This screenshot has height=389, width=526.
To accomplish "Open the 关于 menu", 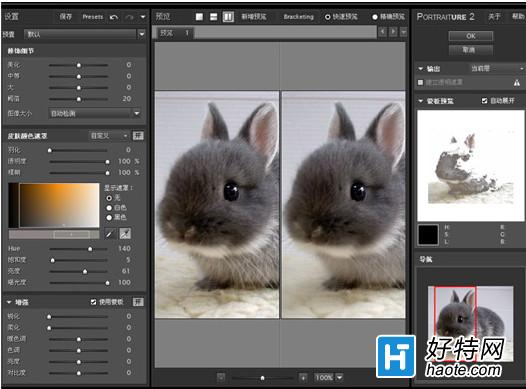I will 494,16.
